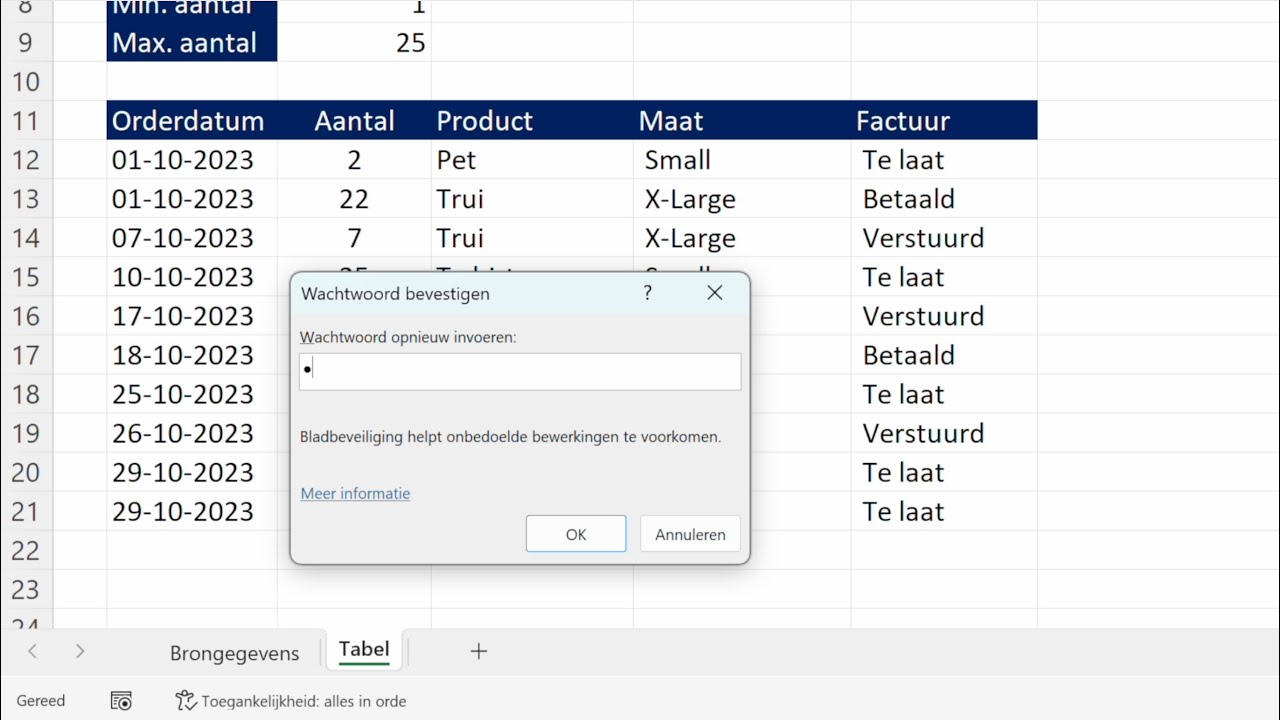This screenshot has height=720, width=1280.
Task: Select Betaald cell in row 17
Action: click(944, 355)
